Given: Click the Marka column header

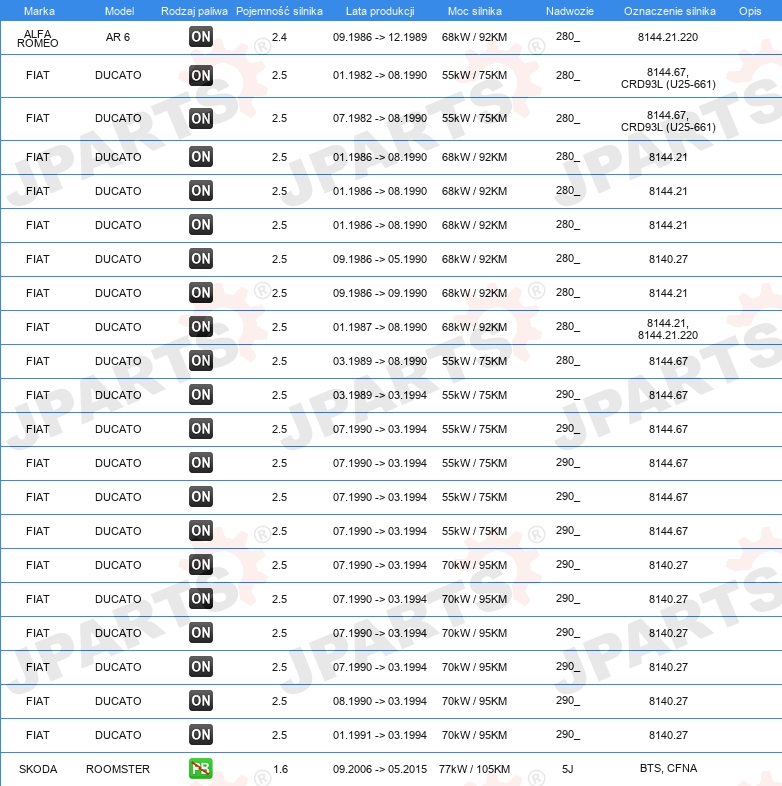Looking at the screenshot, I should click(x=39, y=11).
